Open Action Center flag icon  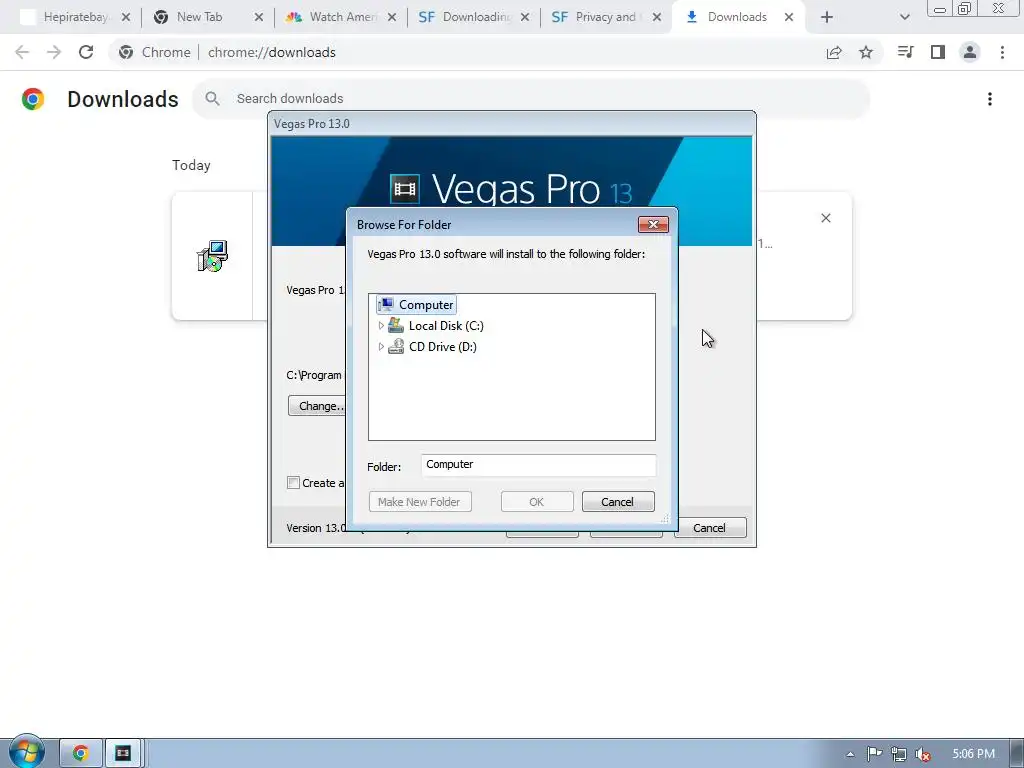[x=874, y=754]
